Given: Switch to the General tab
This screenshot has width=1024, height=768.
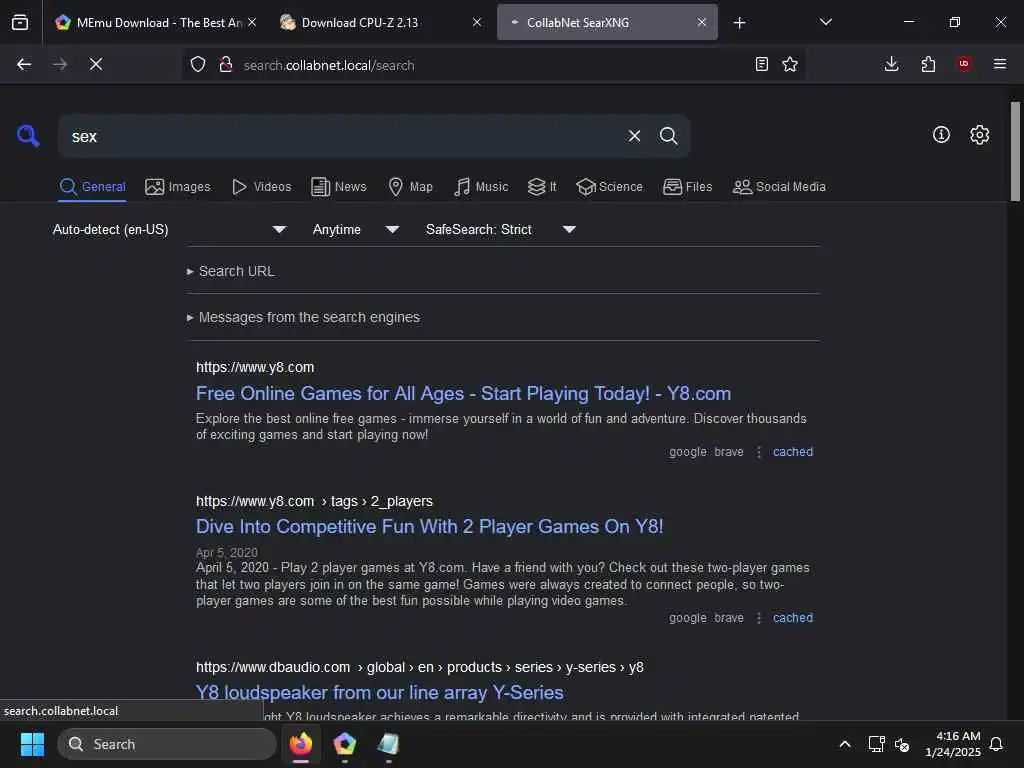Looking at the screenshot, I should 93,187.
